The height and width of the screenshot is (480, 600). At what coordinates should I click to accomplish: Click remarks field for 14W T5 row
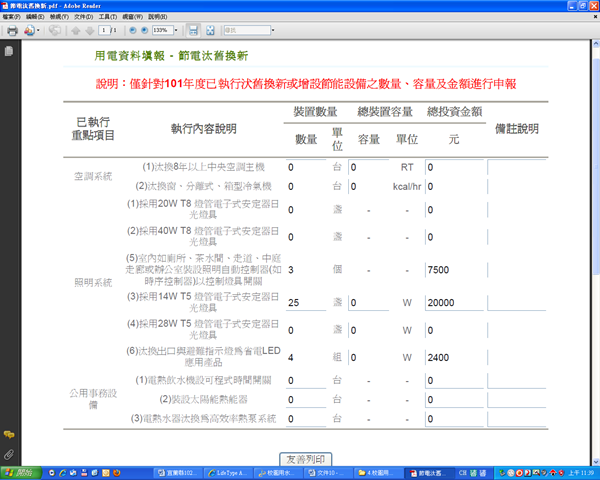(x=517, y=303)
